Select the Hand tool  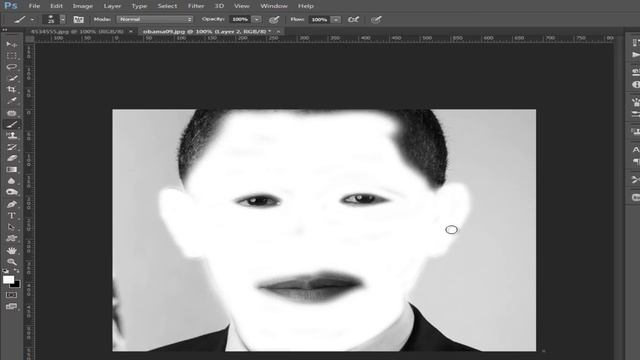click(x=11, y=250)
